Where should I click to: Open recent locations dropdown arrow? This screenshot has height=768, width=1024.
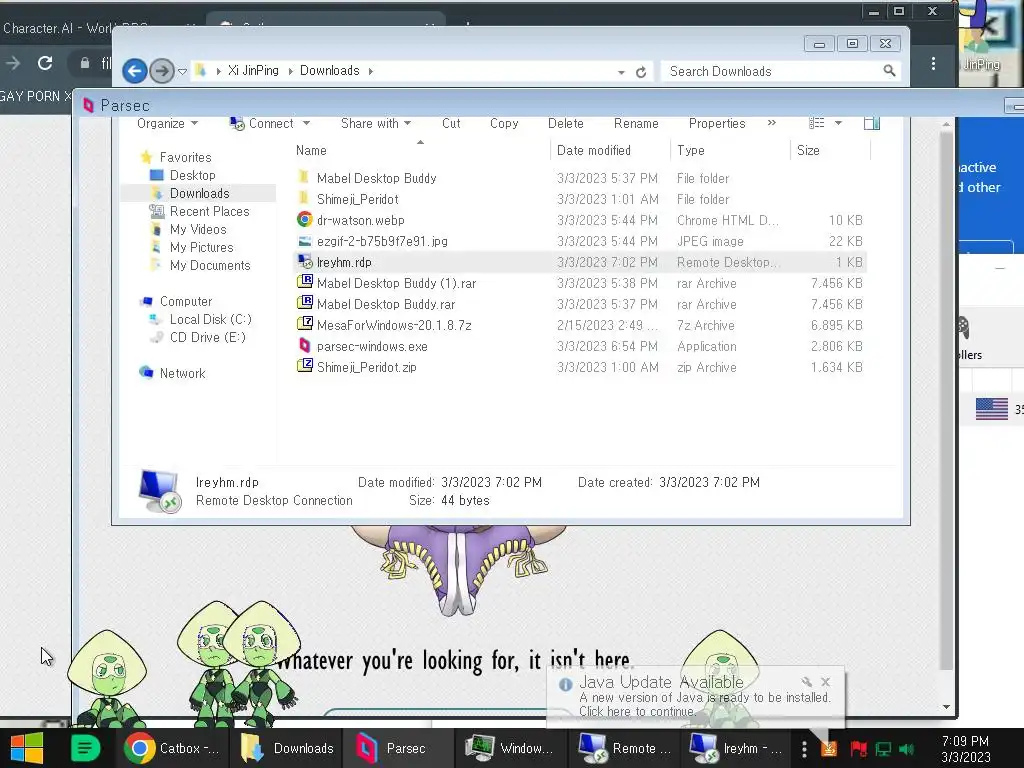pos(182,71)
